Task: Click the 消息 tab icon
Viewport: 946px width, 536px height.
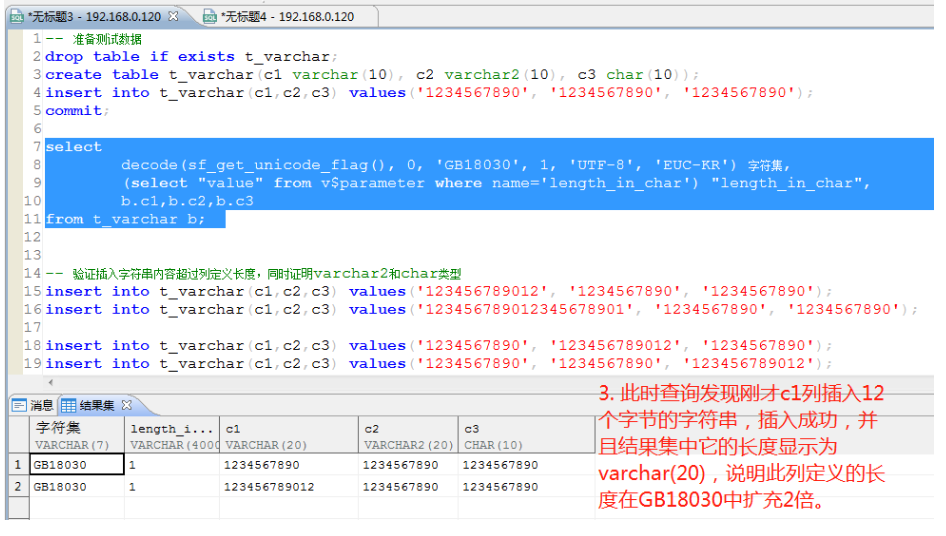Action: (19, 405)
